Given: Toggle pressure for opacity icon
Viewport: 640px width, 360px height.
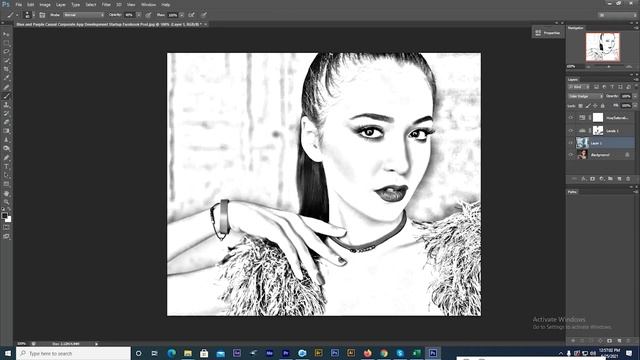Looking at the screenshot, I should click(148, 15).
